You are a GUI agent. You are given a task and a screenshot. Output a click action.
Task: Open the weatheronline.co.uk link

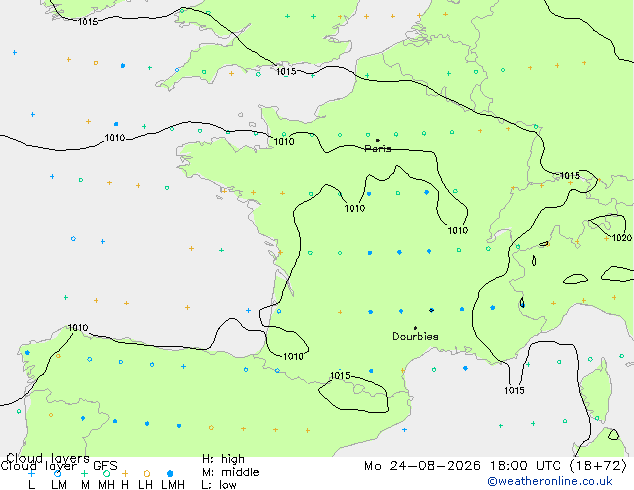pos(550,481)
